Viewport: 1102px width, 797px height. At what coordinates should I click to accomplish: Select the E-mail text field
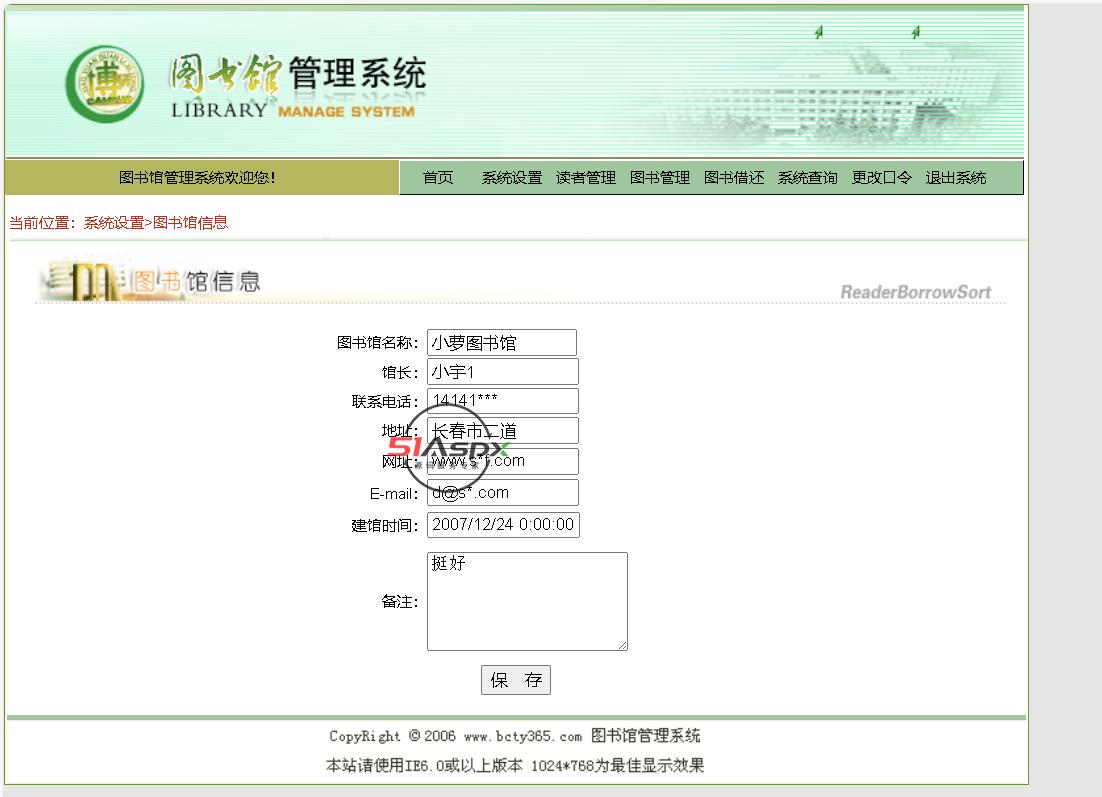(x=503, y=493)
